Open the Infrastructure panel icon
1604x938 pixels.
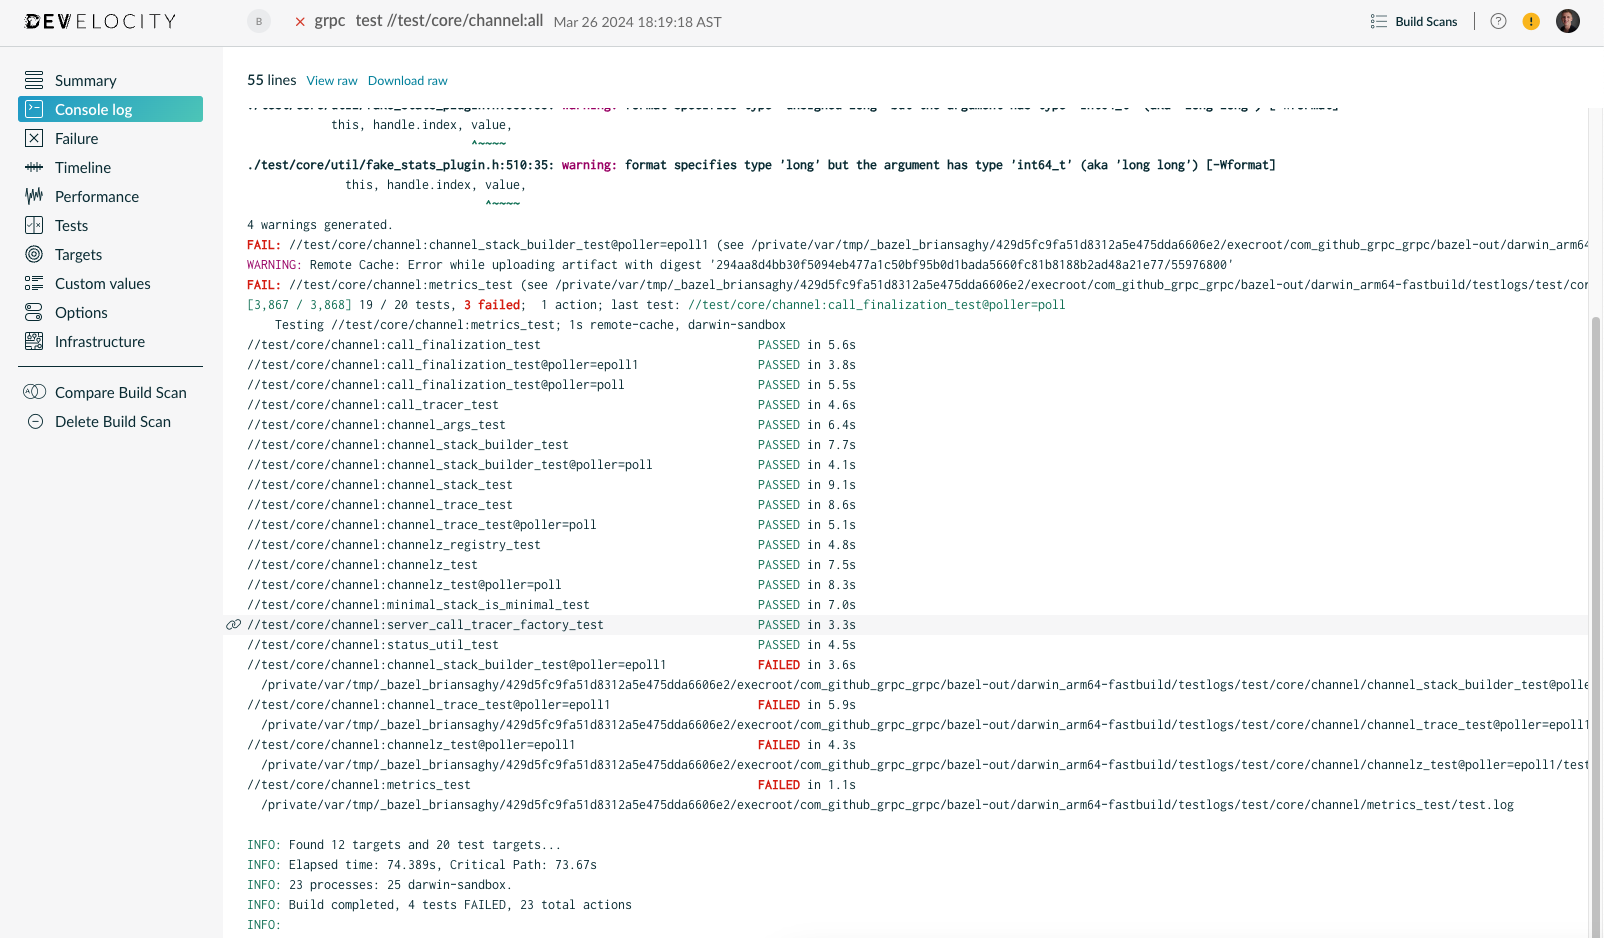tap(33, 341)
